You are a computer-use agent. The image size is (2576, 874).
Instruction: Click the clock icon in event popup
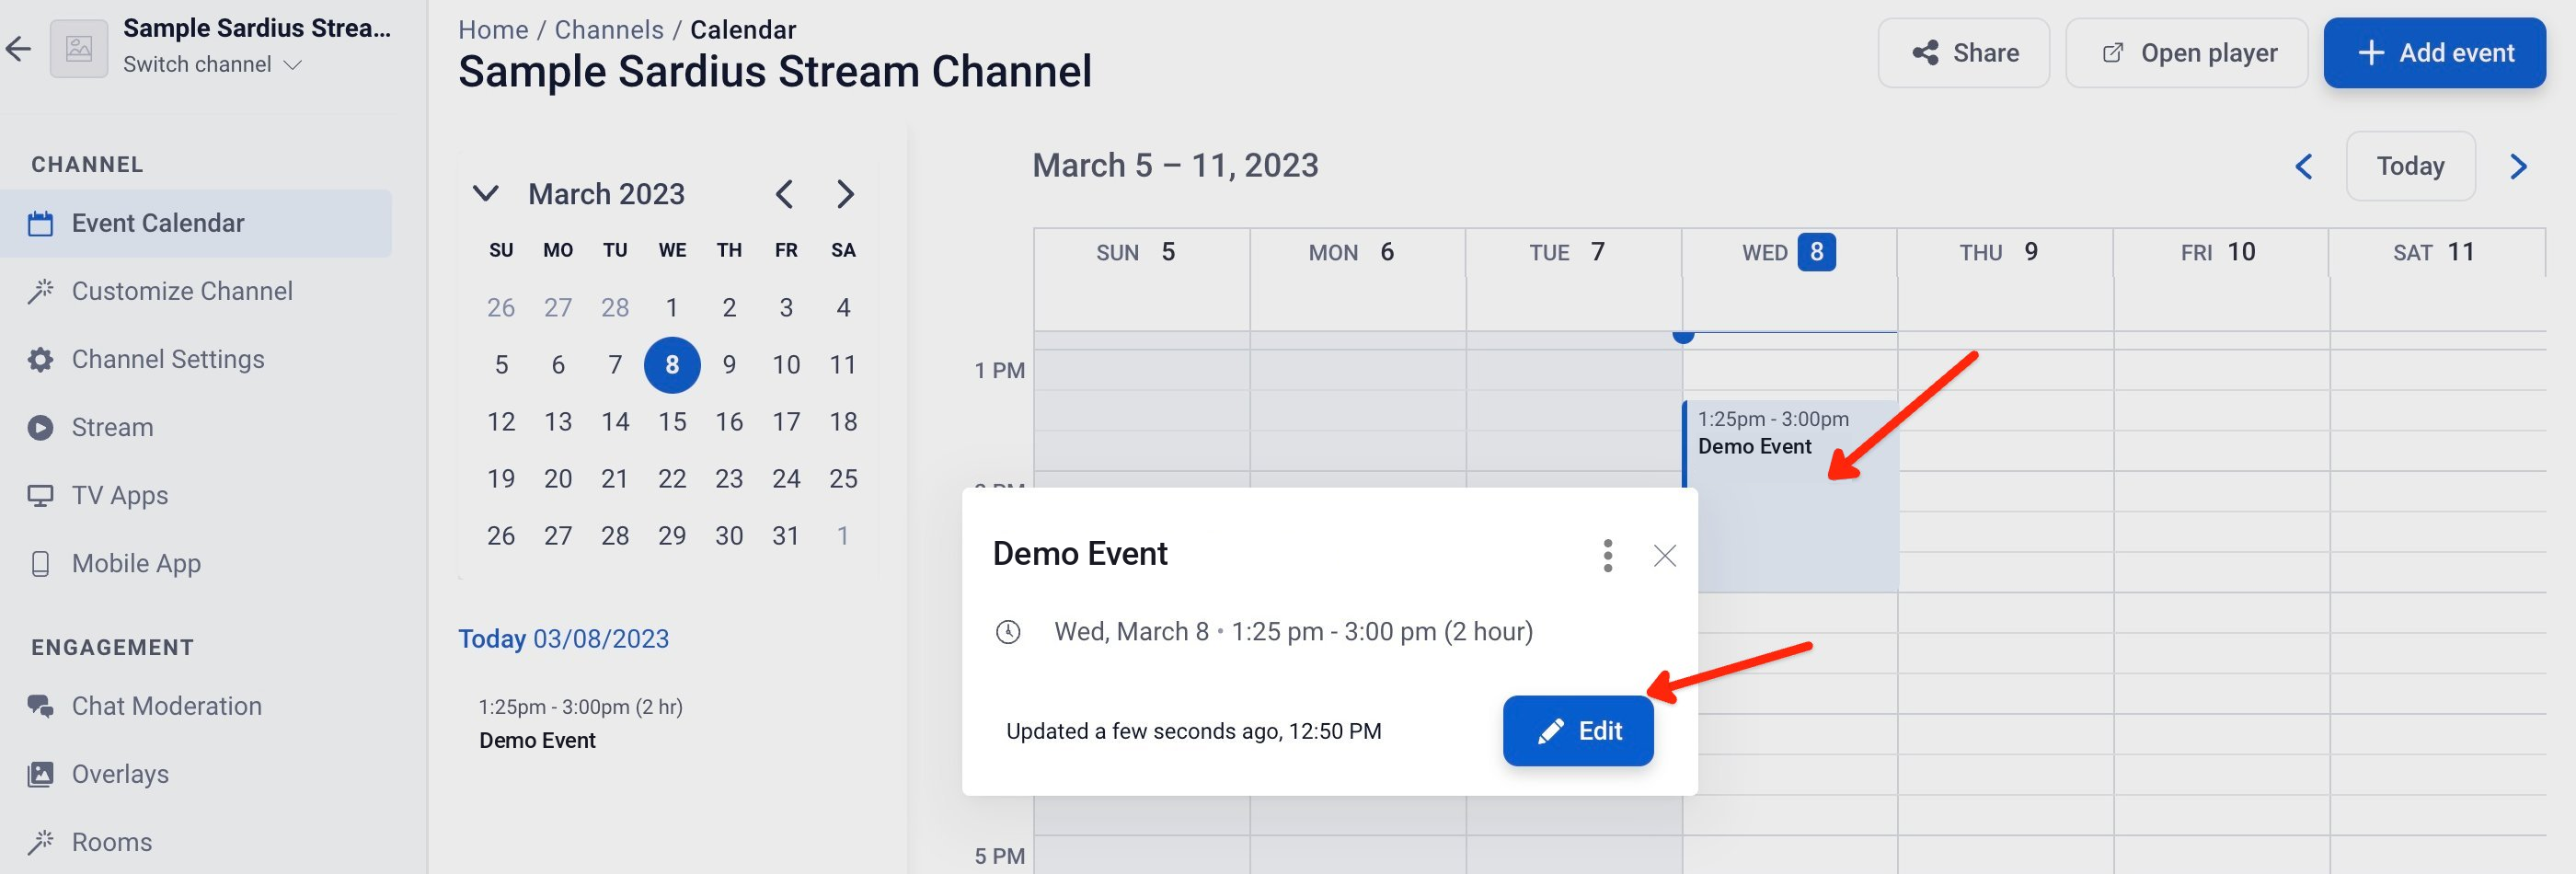(x=1008, y=632)
